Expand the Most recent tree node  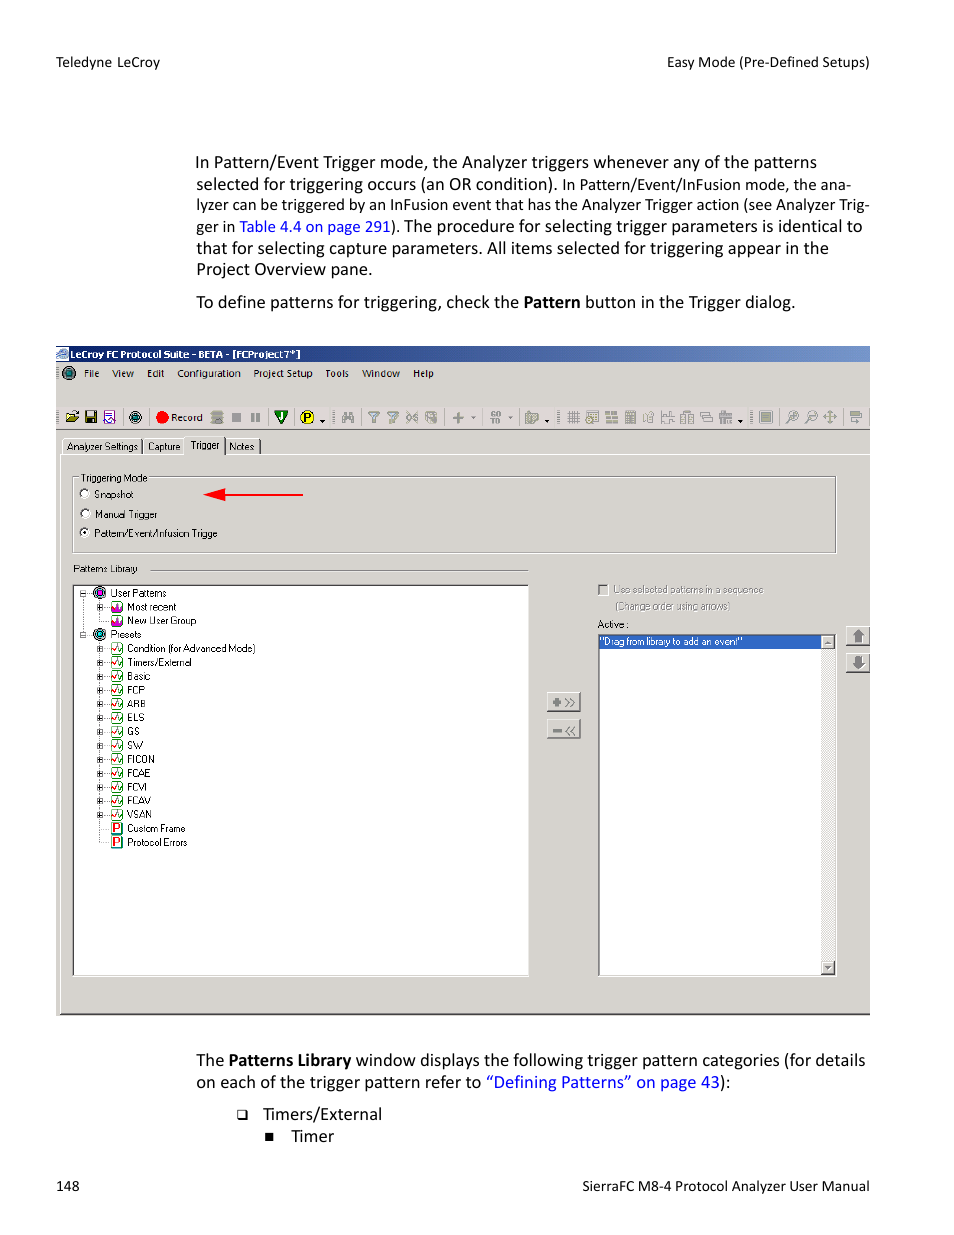[x=100, y=607]
